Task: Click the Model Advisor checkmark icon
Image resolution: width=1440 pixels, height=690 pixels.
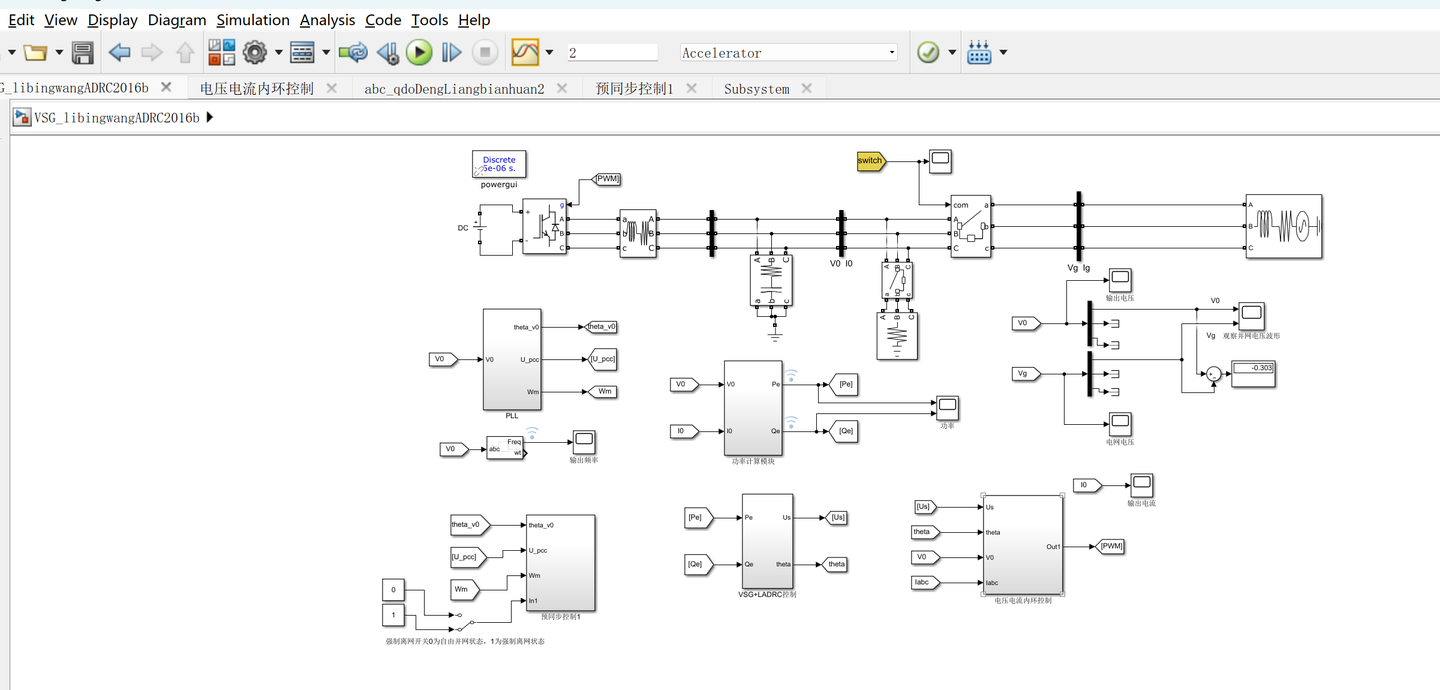Action: [x=928, y=52]
